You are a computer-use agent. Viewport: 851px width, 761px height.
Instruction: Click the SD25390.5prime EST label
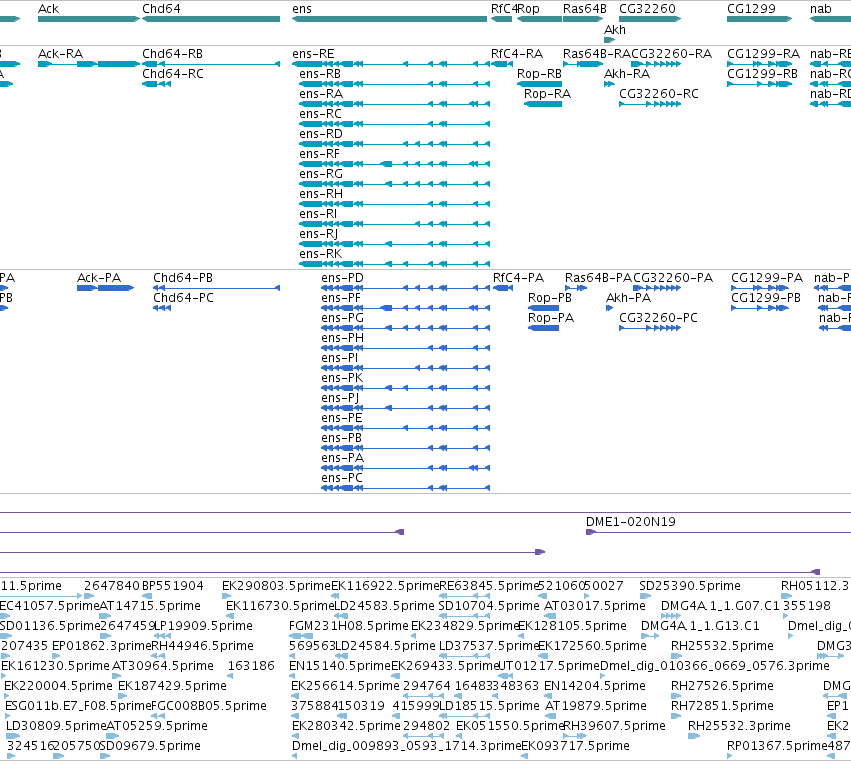(x=690, y=586)
